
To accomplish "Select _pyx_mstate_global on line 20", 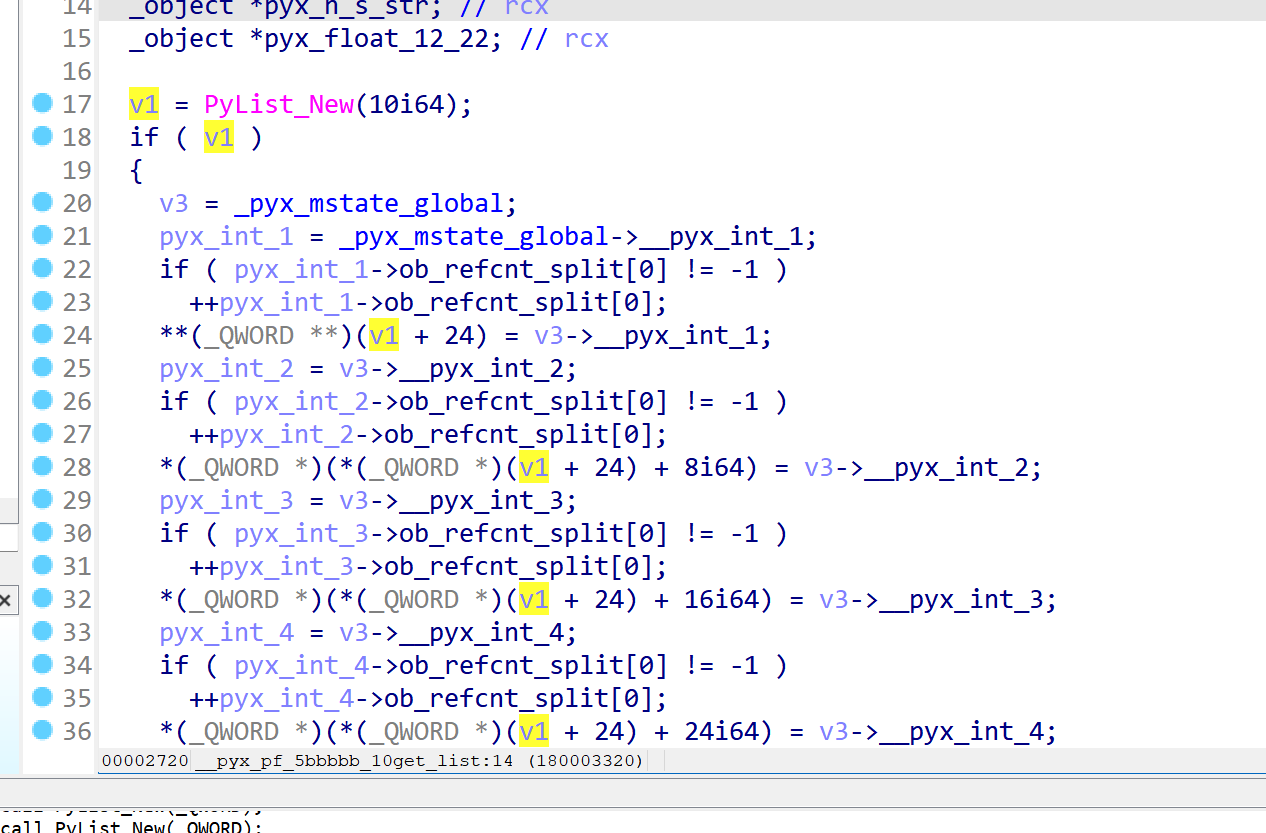I will point(367,204).
